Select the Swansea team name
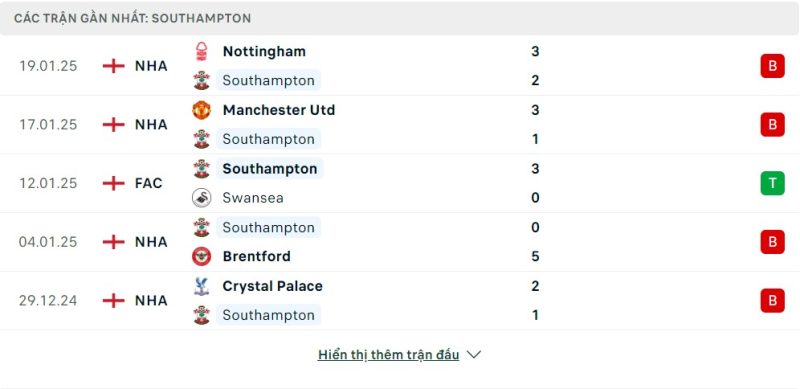 (253, 198)
